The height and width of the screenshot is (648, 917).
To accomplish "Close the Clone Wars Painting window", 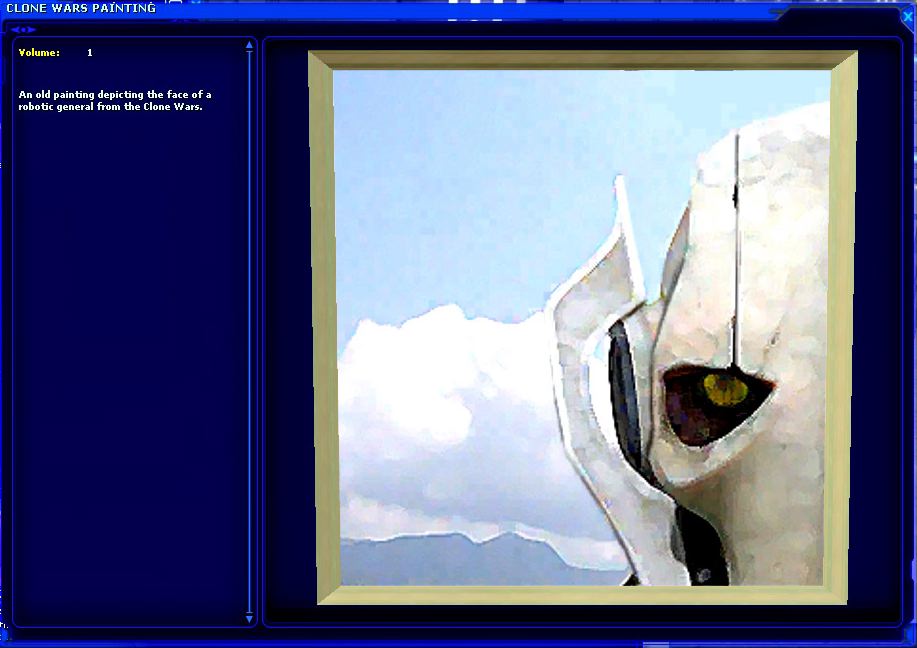I will 908,16.
